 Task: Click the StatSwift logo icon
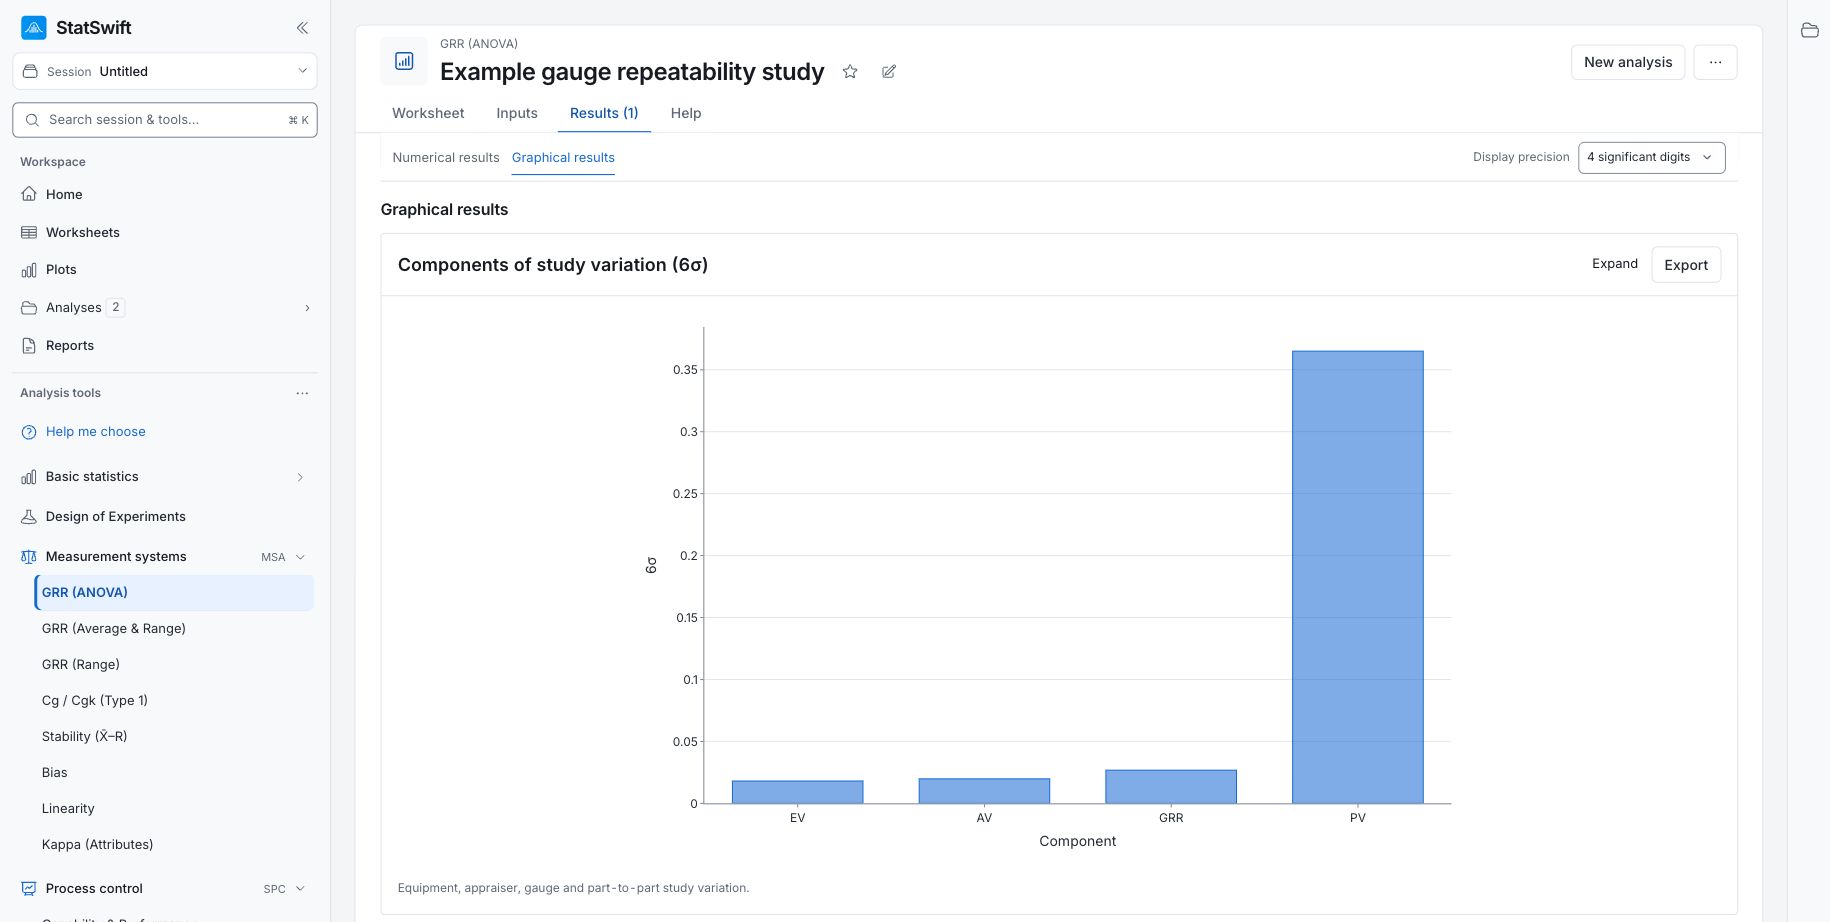[34, 28]
